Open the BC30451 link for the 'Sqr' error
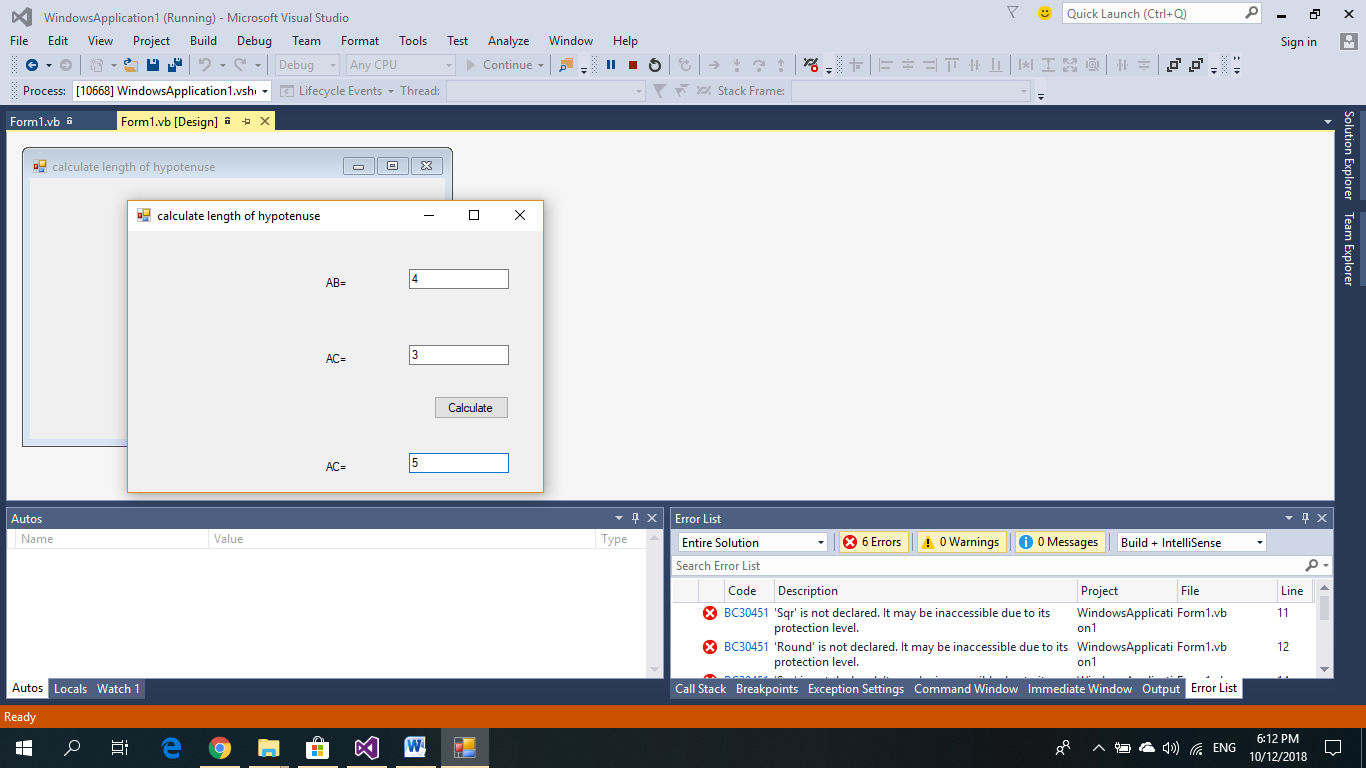This screenshot has width=1366, height=768. click(746, 613)
